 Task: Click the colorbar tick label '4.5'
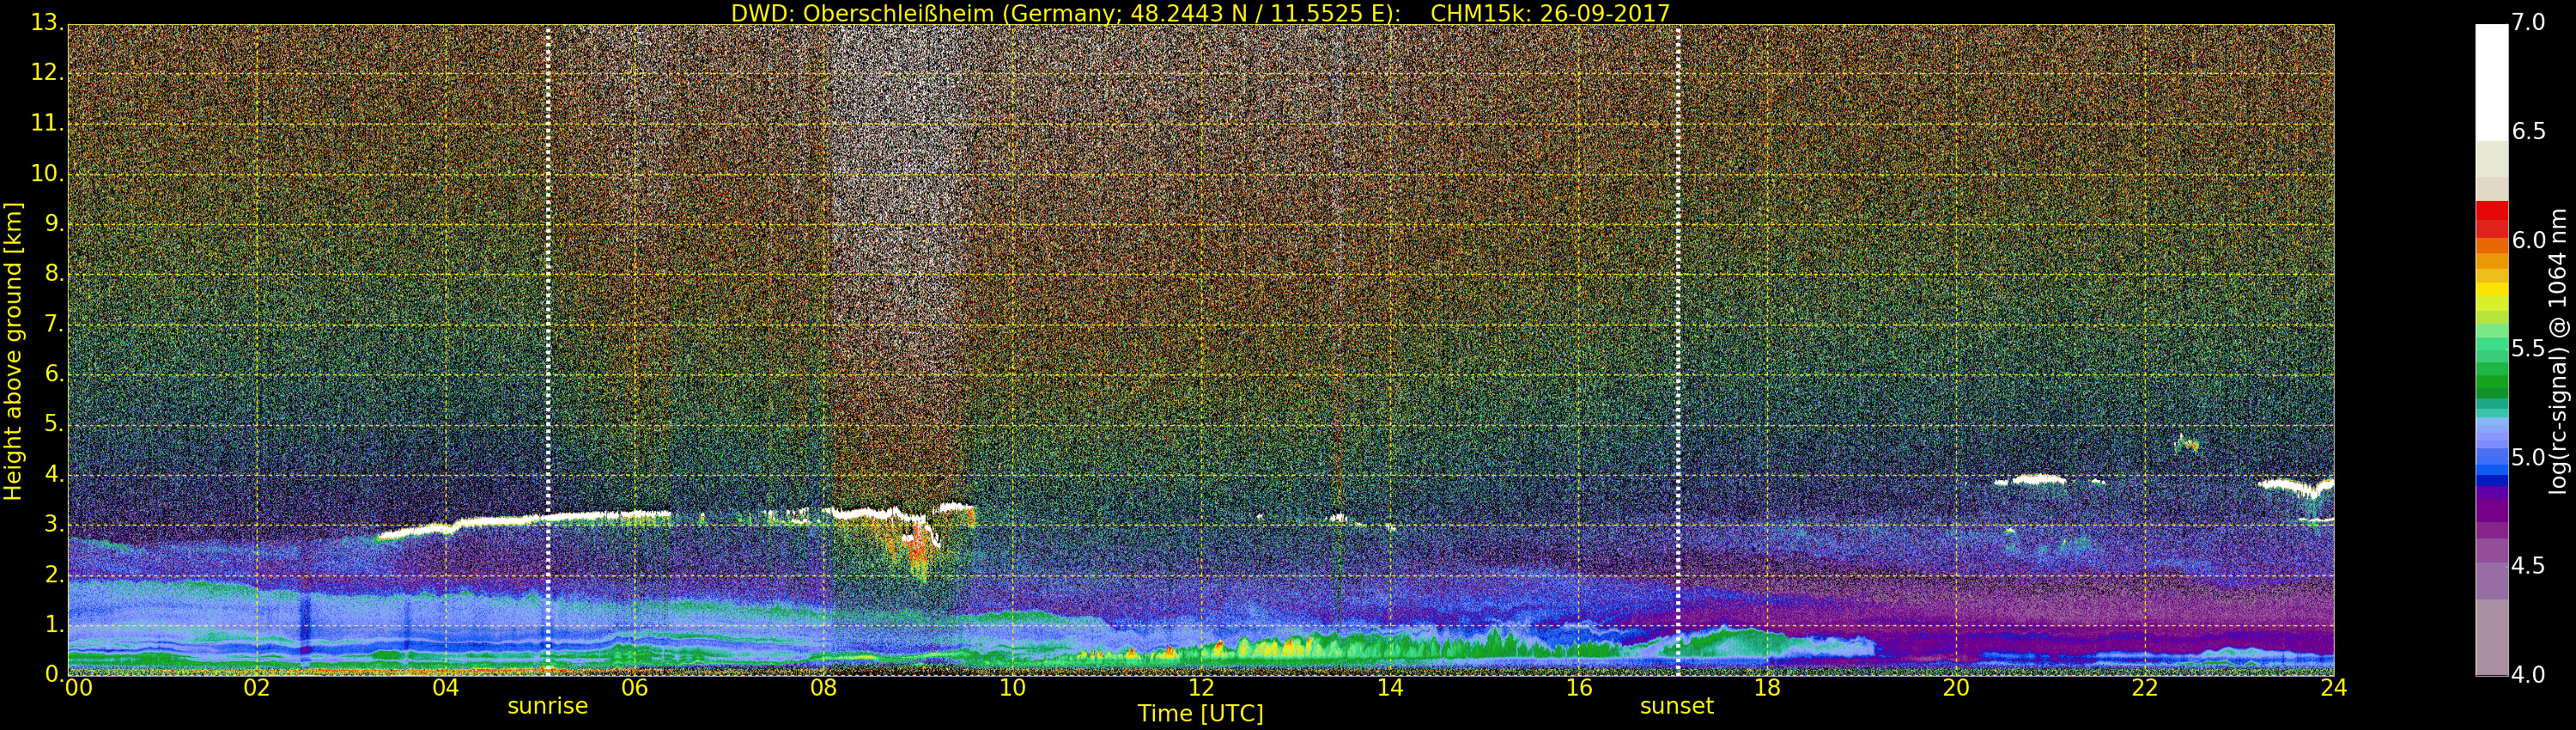tap(2529, 566)
